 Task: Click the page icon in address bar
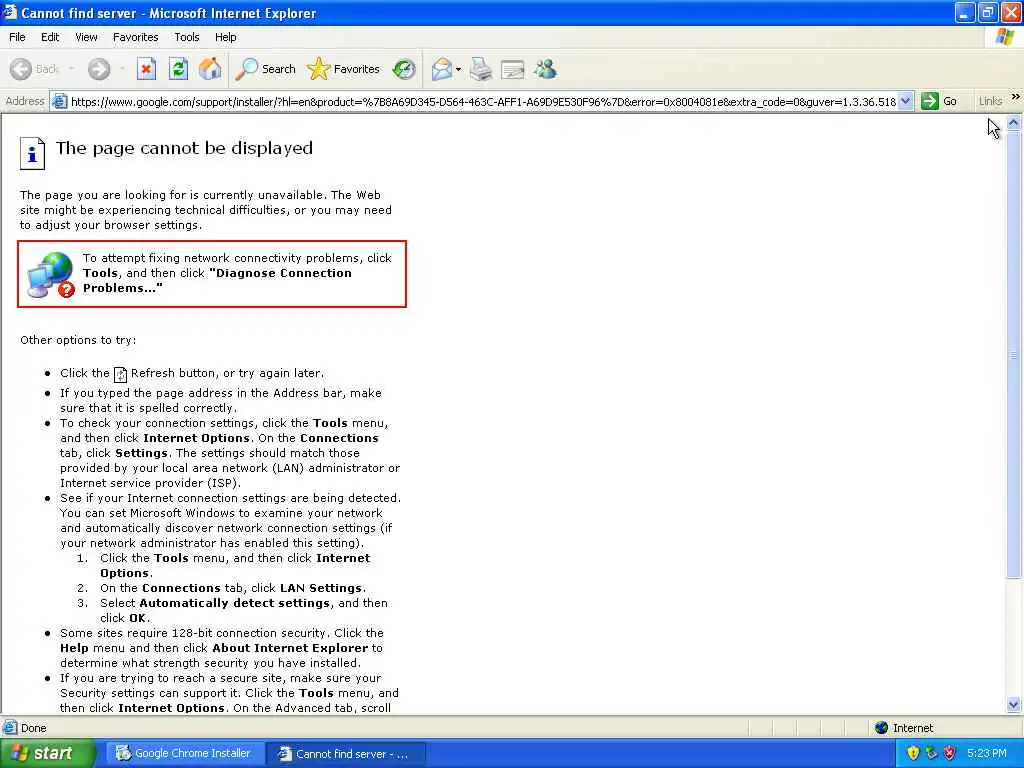pyautogui.click(x=59, y=101)
